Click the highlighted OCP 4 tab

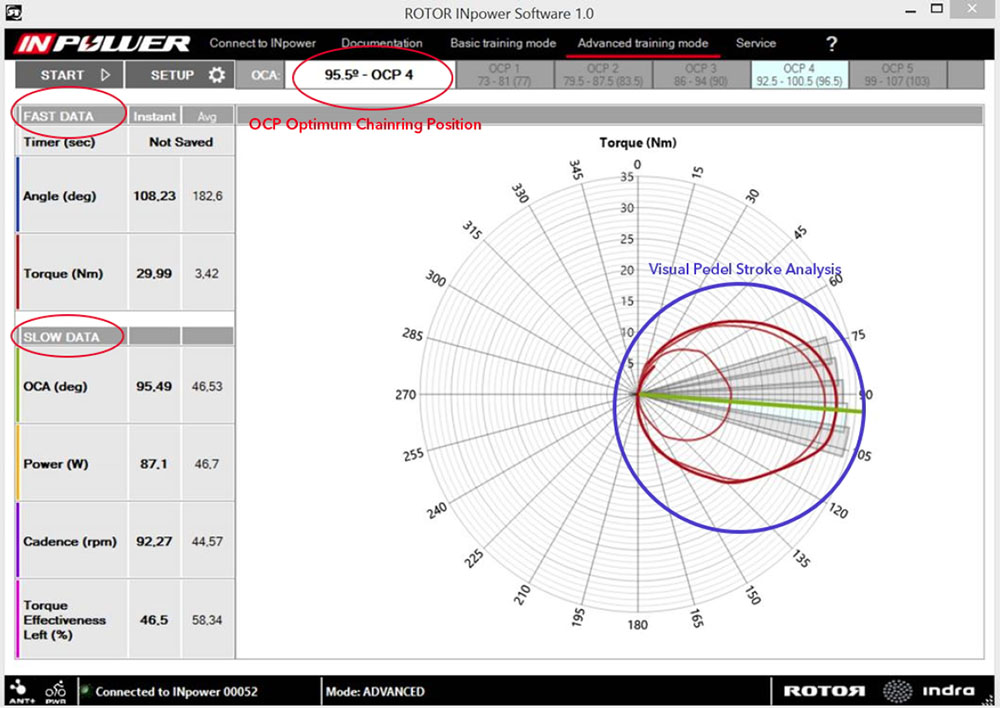pos(798,75)
